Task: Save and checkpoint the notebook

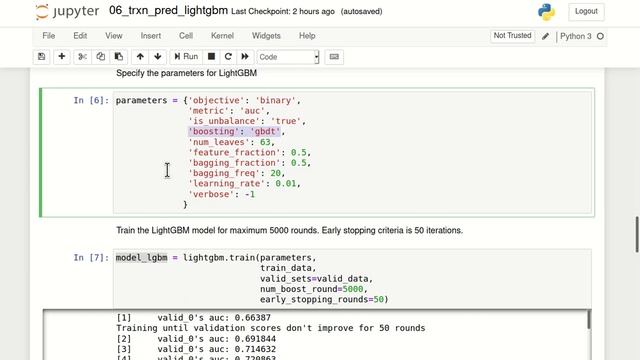Action: coord(42,57)
